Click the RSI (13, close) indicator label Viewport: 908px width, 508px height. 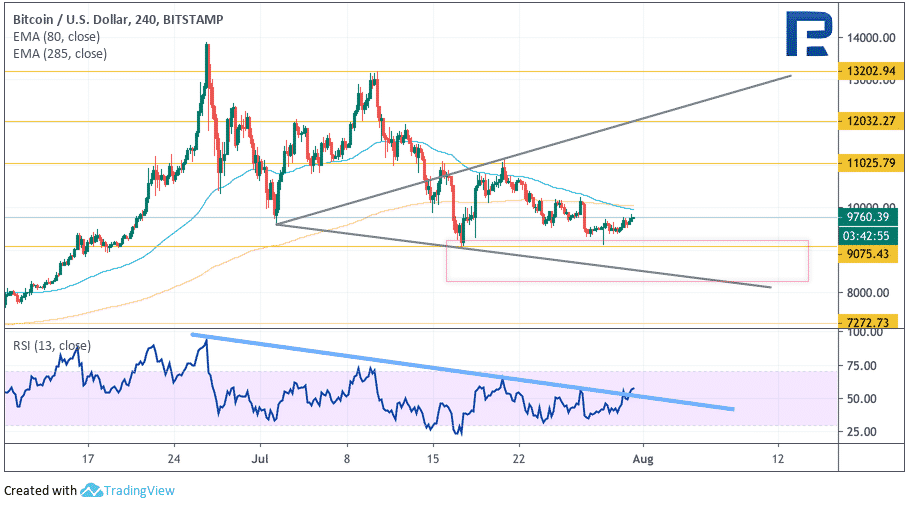pos(52,346)
